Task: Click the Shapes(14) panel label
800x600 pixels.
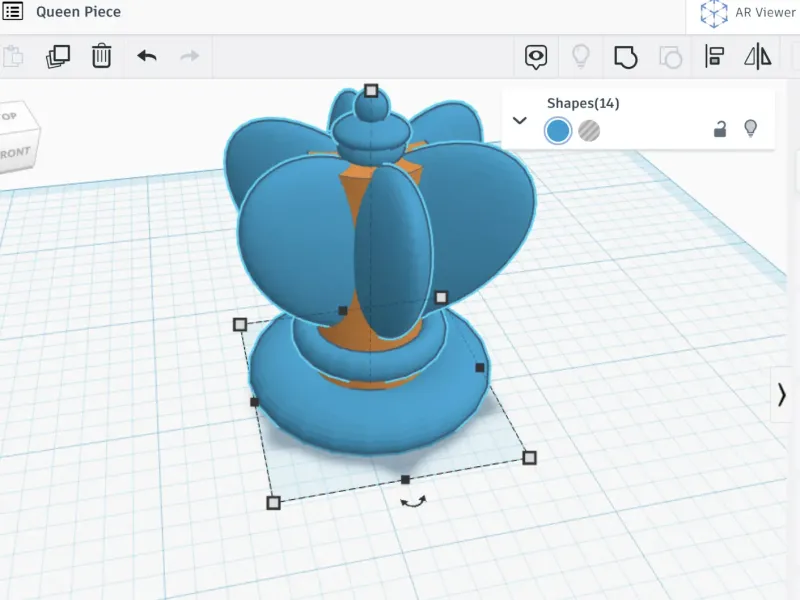Action: coord(583,104)
